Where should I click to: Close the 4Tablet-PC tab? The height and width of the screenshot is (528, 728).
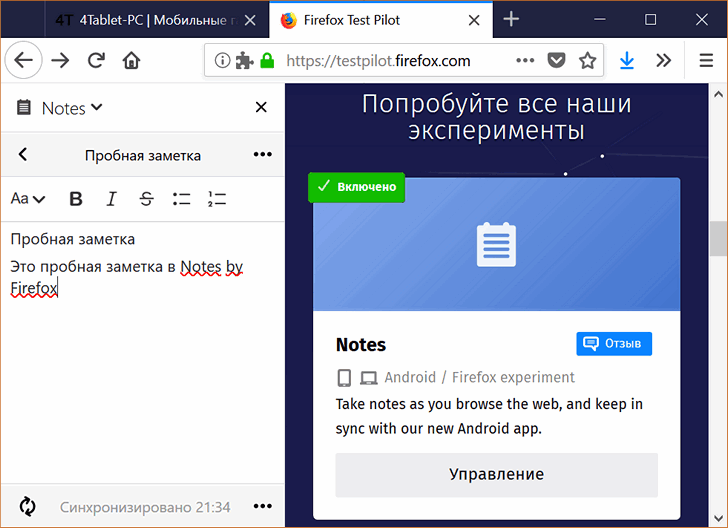point(250,20)
